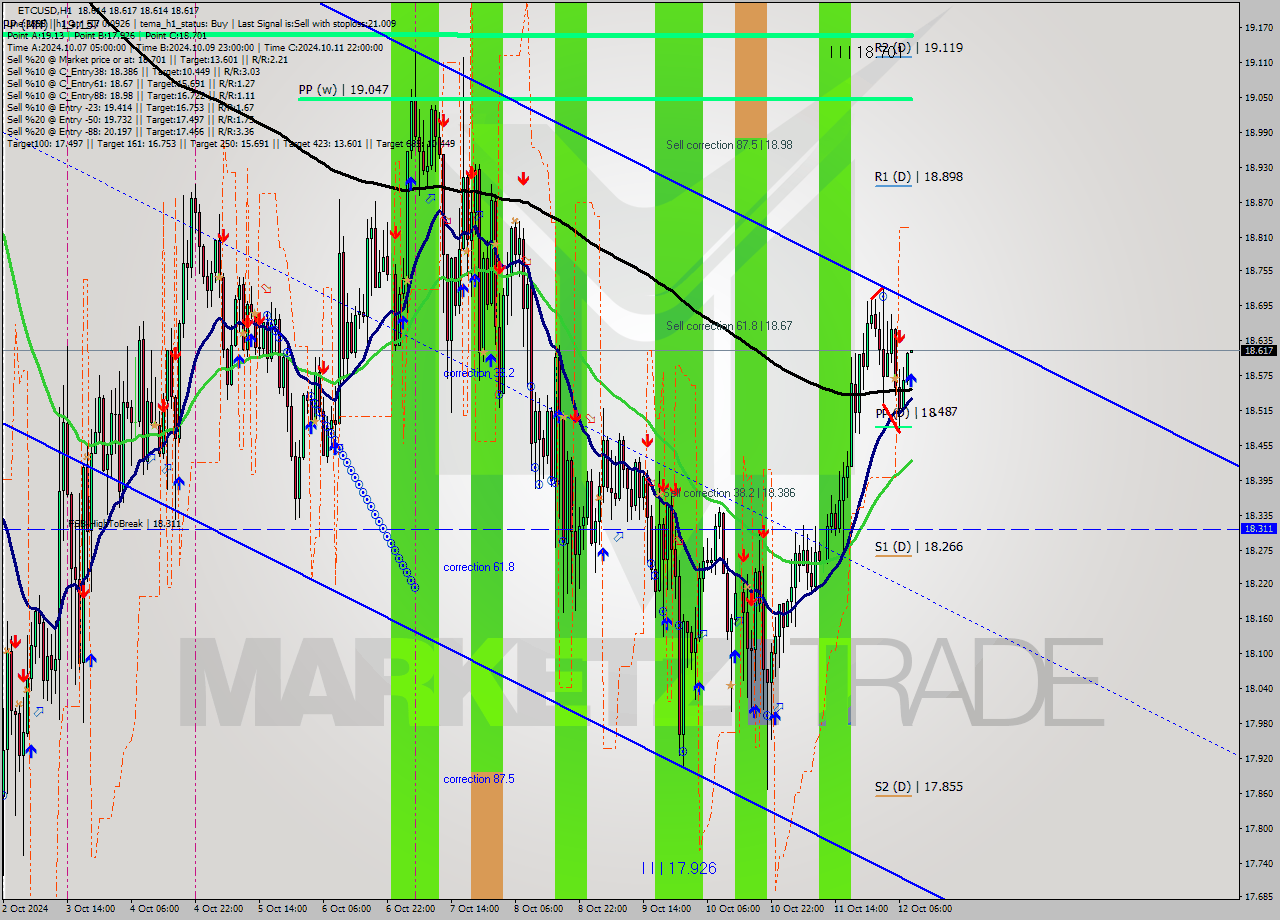Click the 'Time A:2024.10.07 05:00:00' entry
The width and height of the screenshot is (1280, 920).
66,47
